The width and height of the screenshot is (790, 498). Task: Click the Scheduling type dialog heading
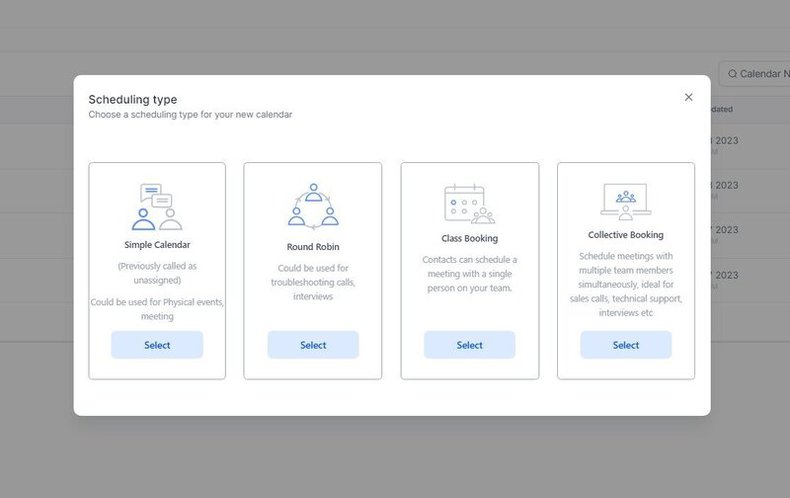pyautogui.click(x=133, y=99)
